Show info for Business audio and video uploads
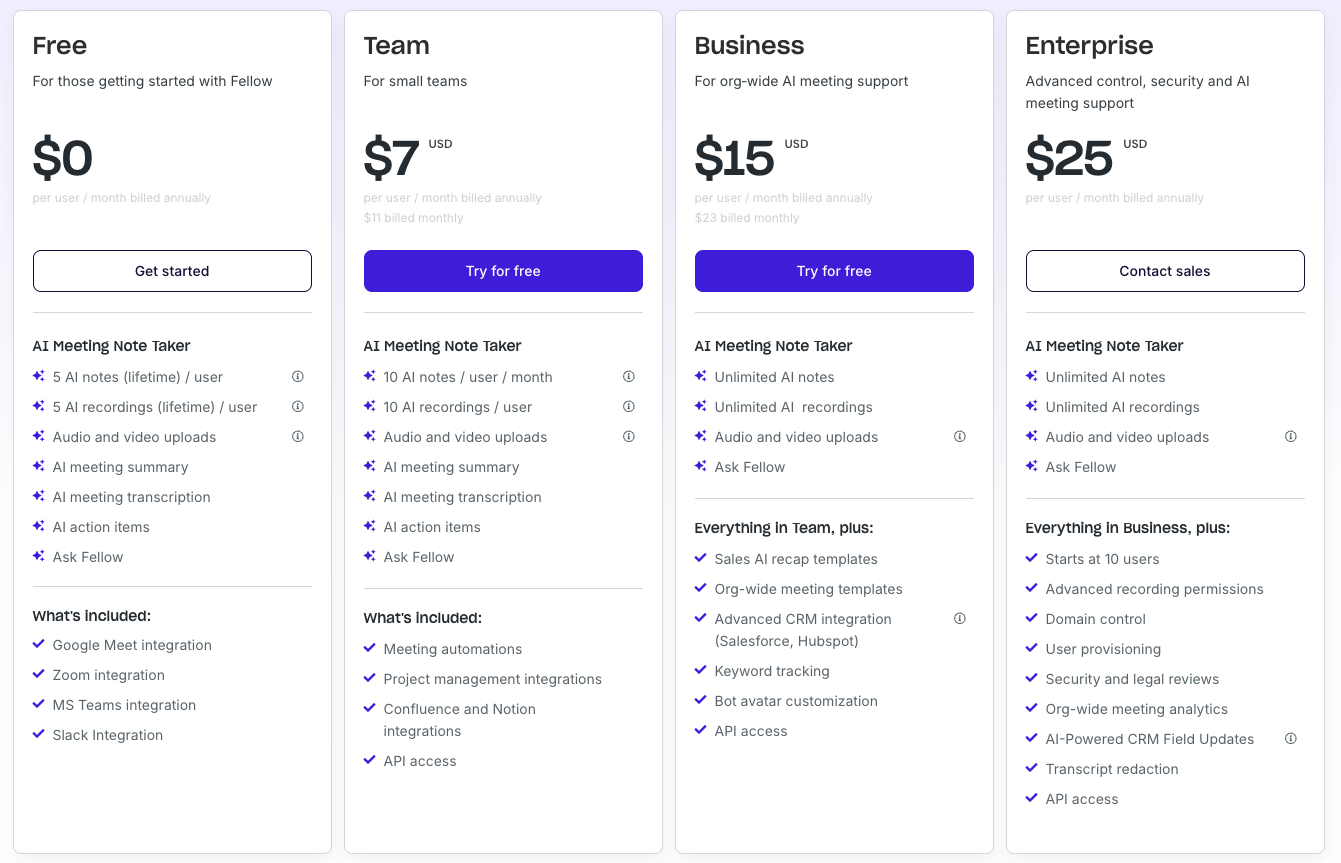 (x=959, y=436)
